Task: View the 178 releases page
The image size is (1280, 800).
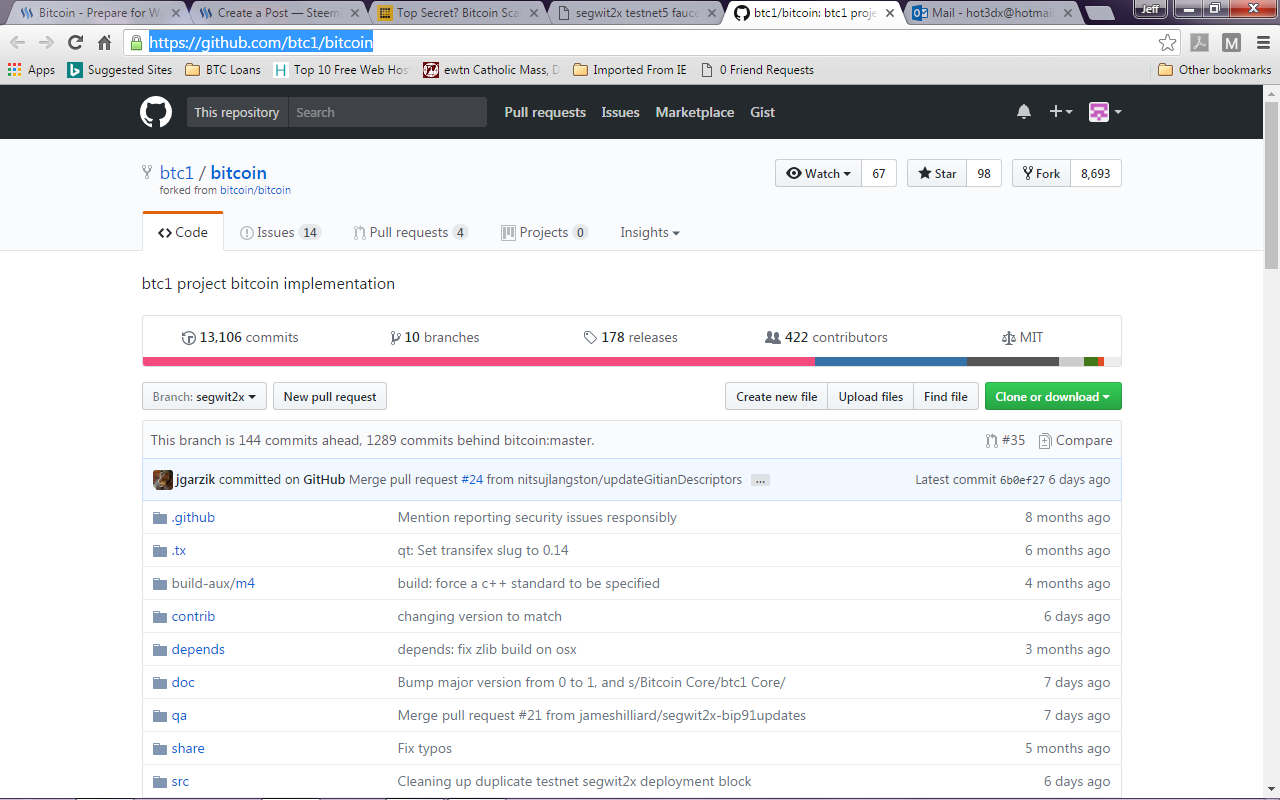Action: [631, 337]
